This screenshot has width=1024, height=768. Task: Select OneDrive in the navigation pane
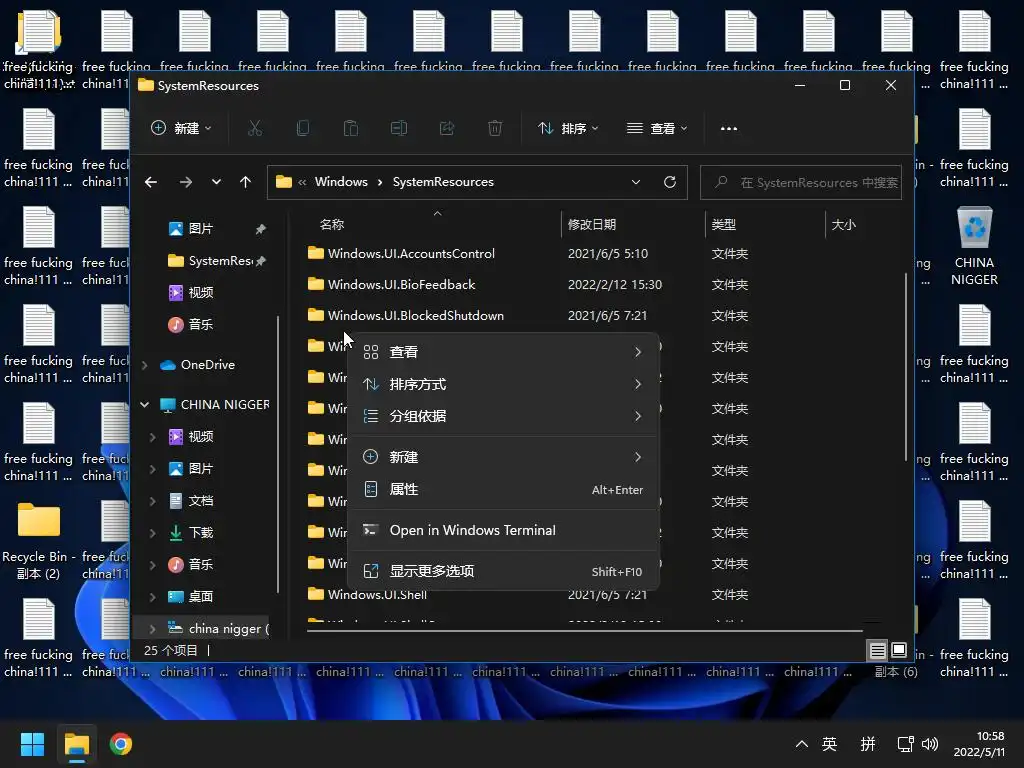point(206,364)
